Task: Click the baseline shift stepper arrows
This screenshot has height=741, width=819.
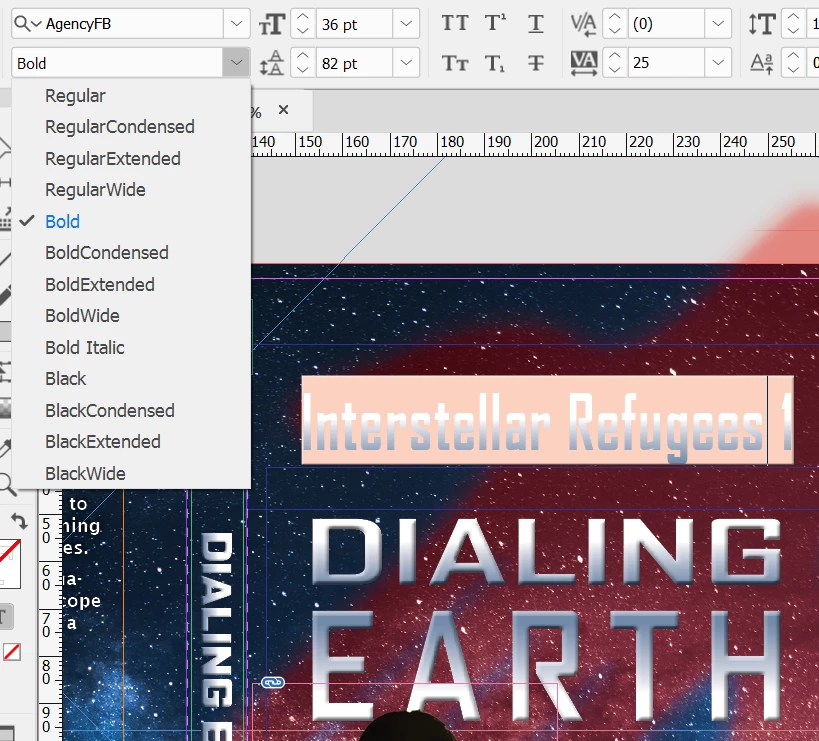Action: (793, 63)
